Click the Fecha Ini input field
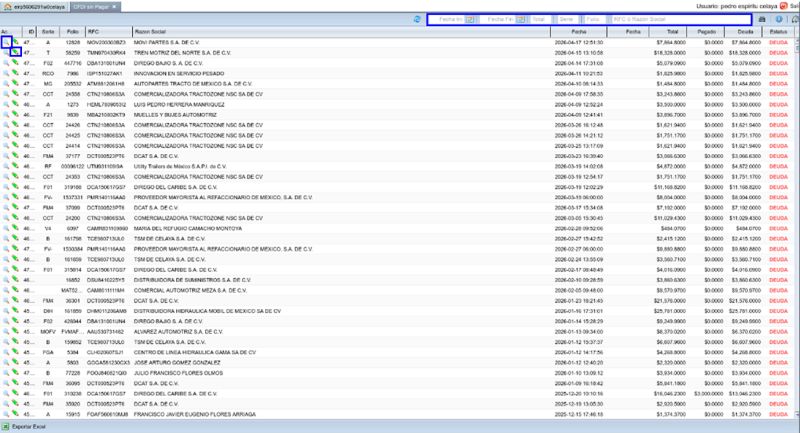This screenshot has width=800, height=433. click(x=447, y=19)
